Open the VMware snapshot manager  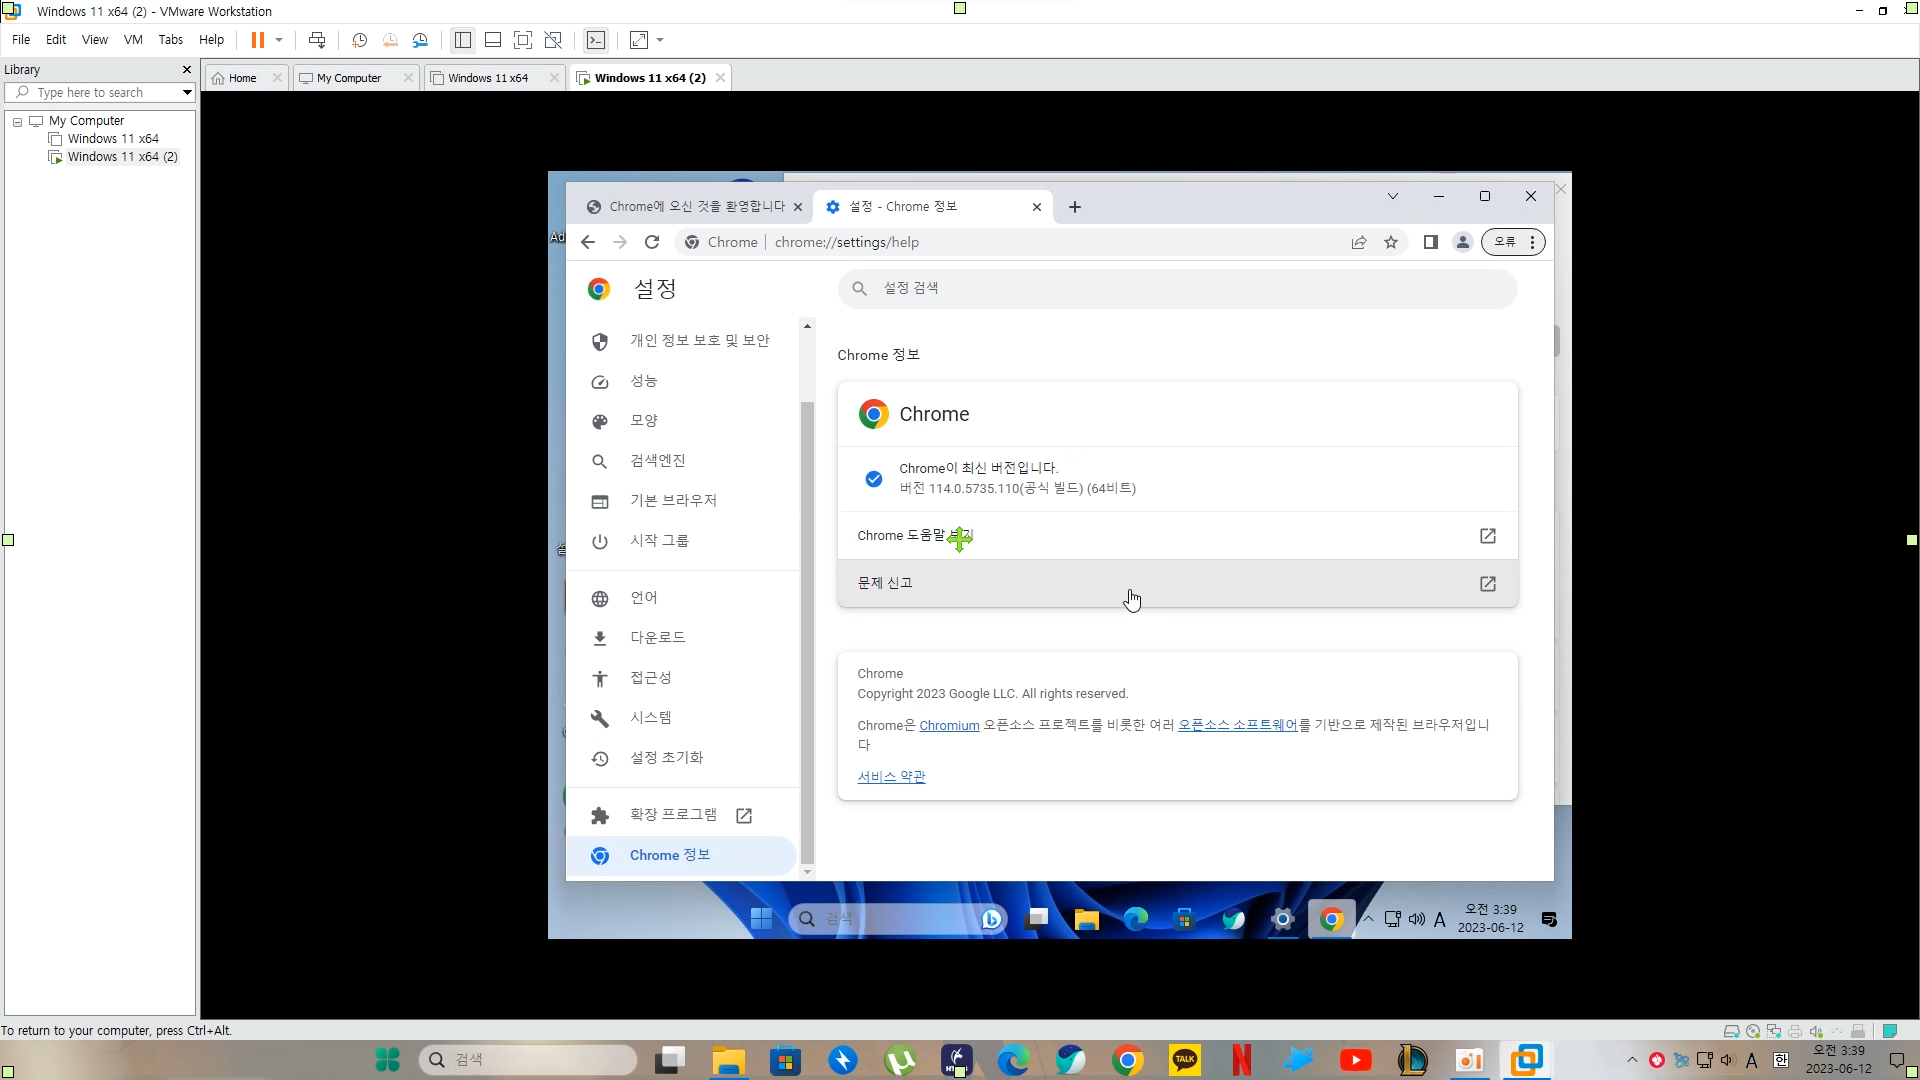(420, 40)
